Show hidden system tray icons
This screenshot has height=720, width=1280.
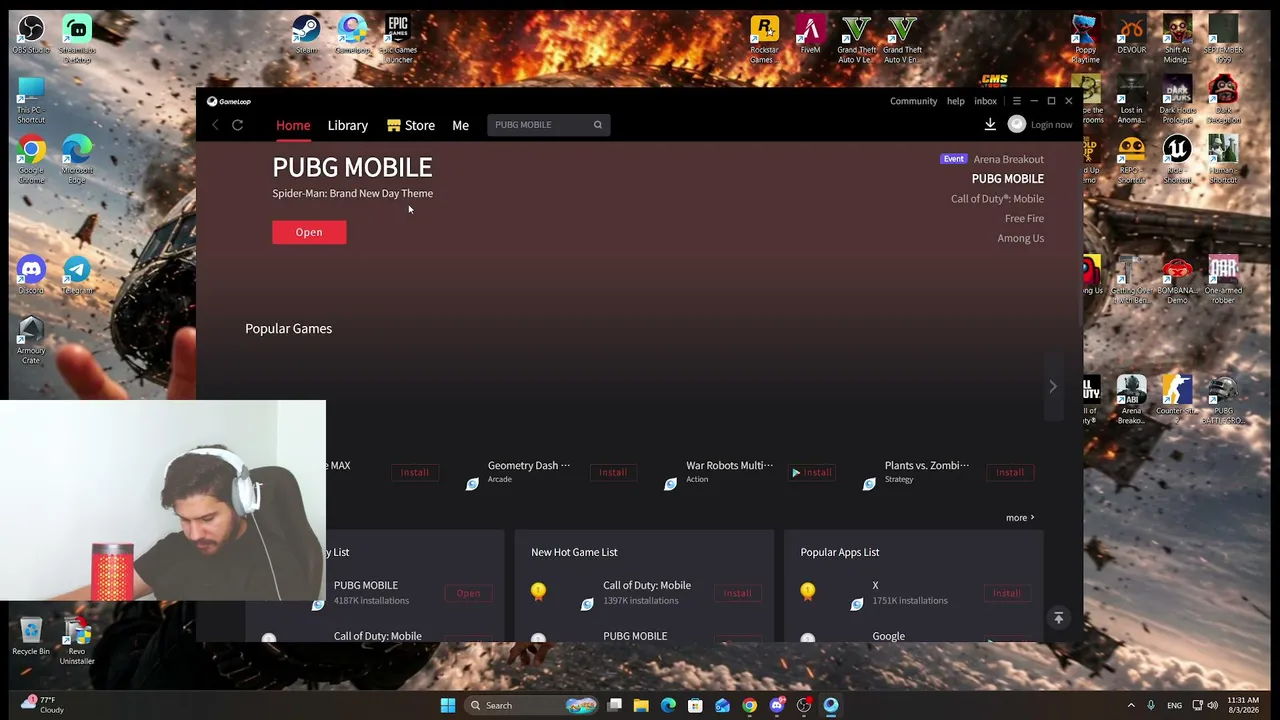point(1131,705)
